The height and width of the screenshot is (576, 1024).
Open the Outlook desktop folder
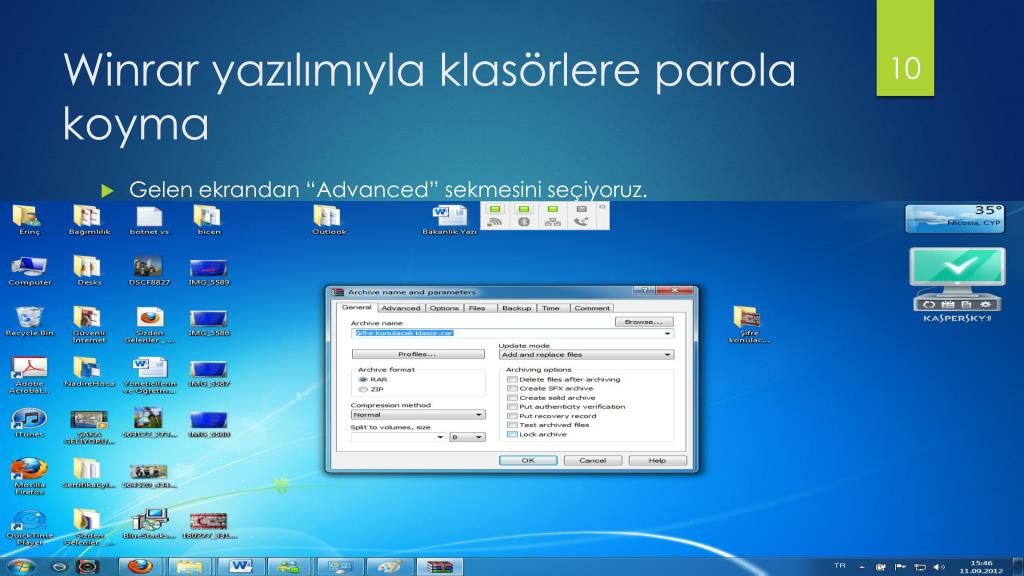click(328, 219)
